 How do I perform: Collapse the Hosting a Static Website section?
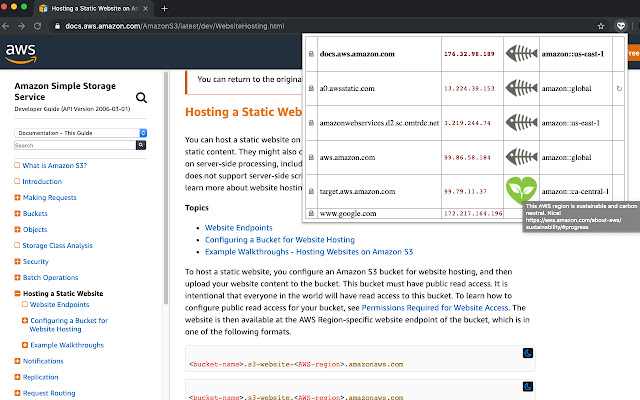[17, 293]
